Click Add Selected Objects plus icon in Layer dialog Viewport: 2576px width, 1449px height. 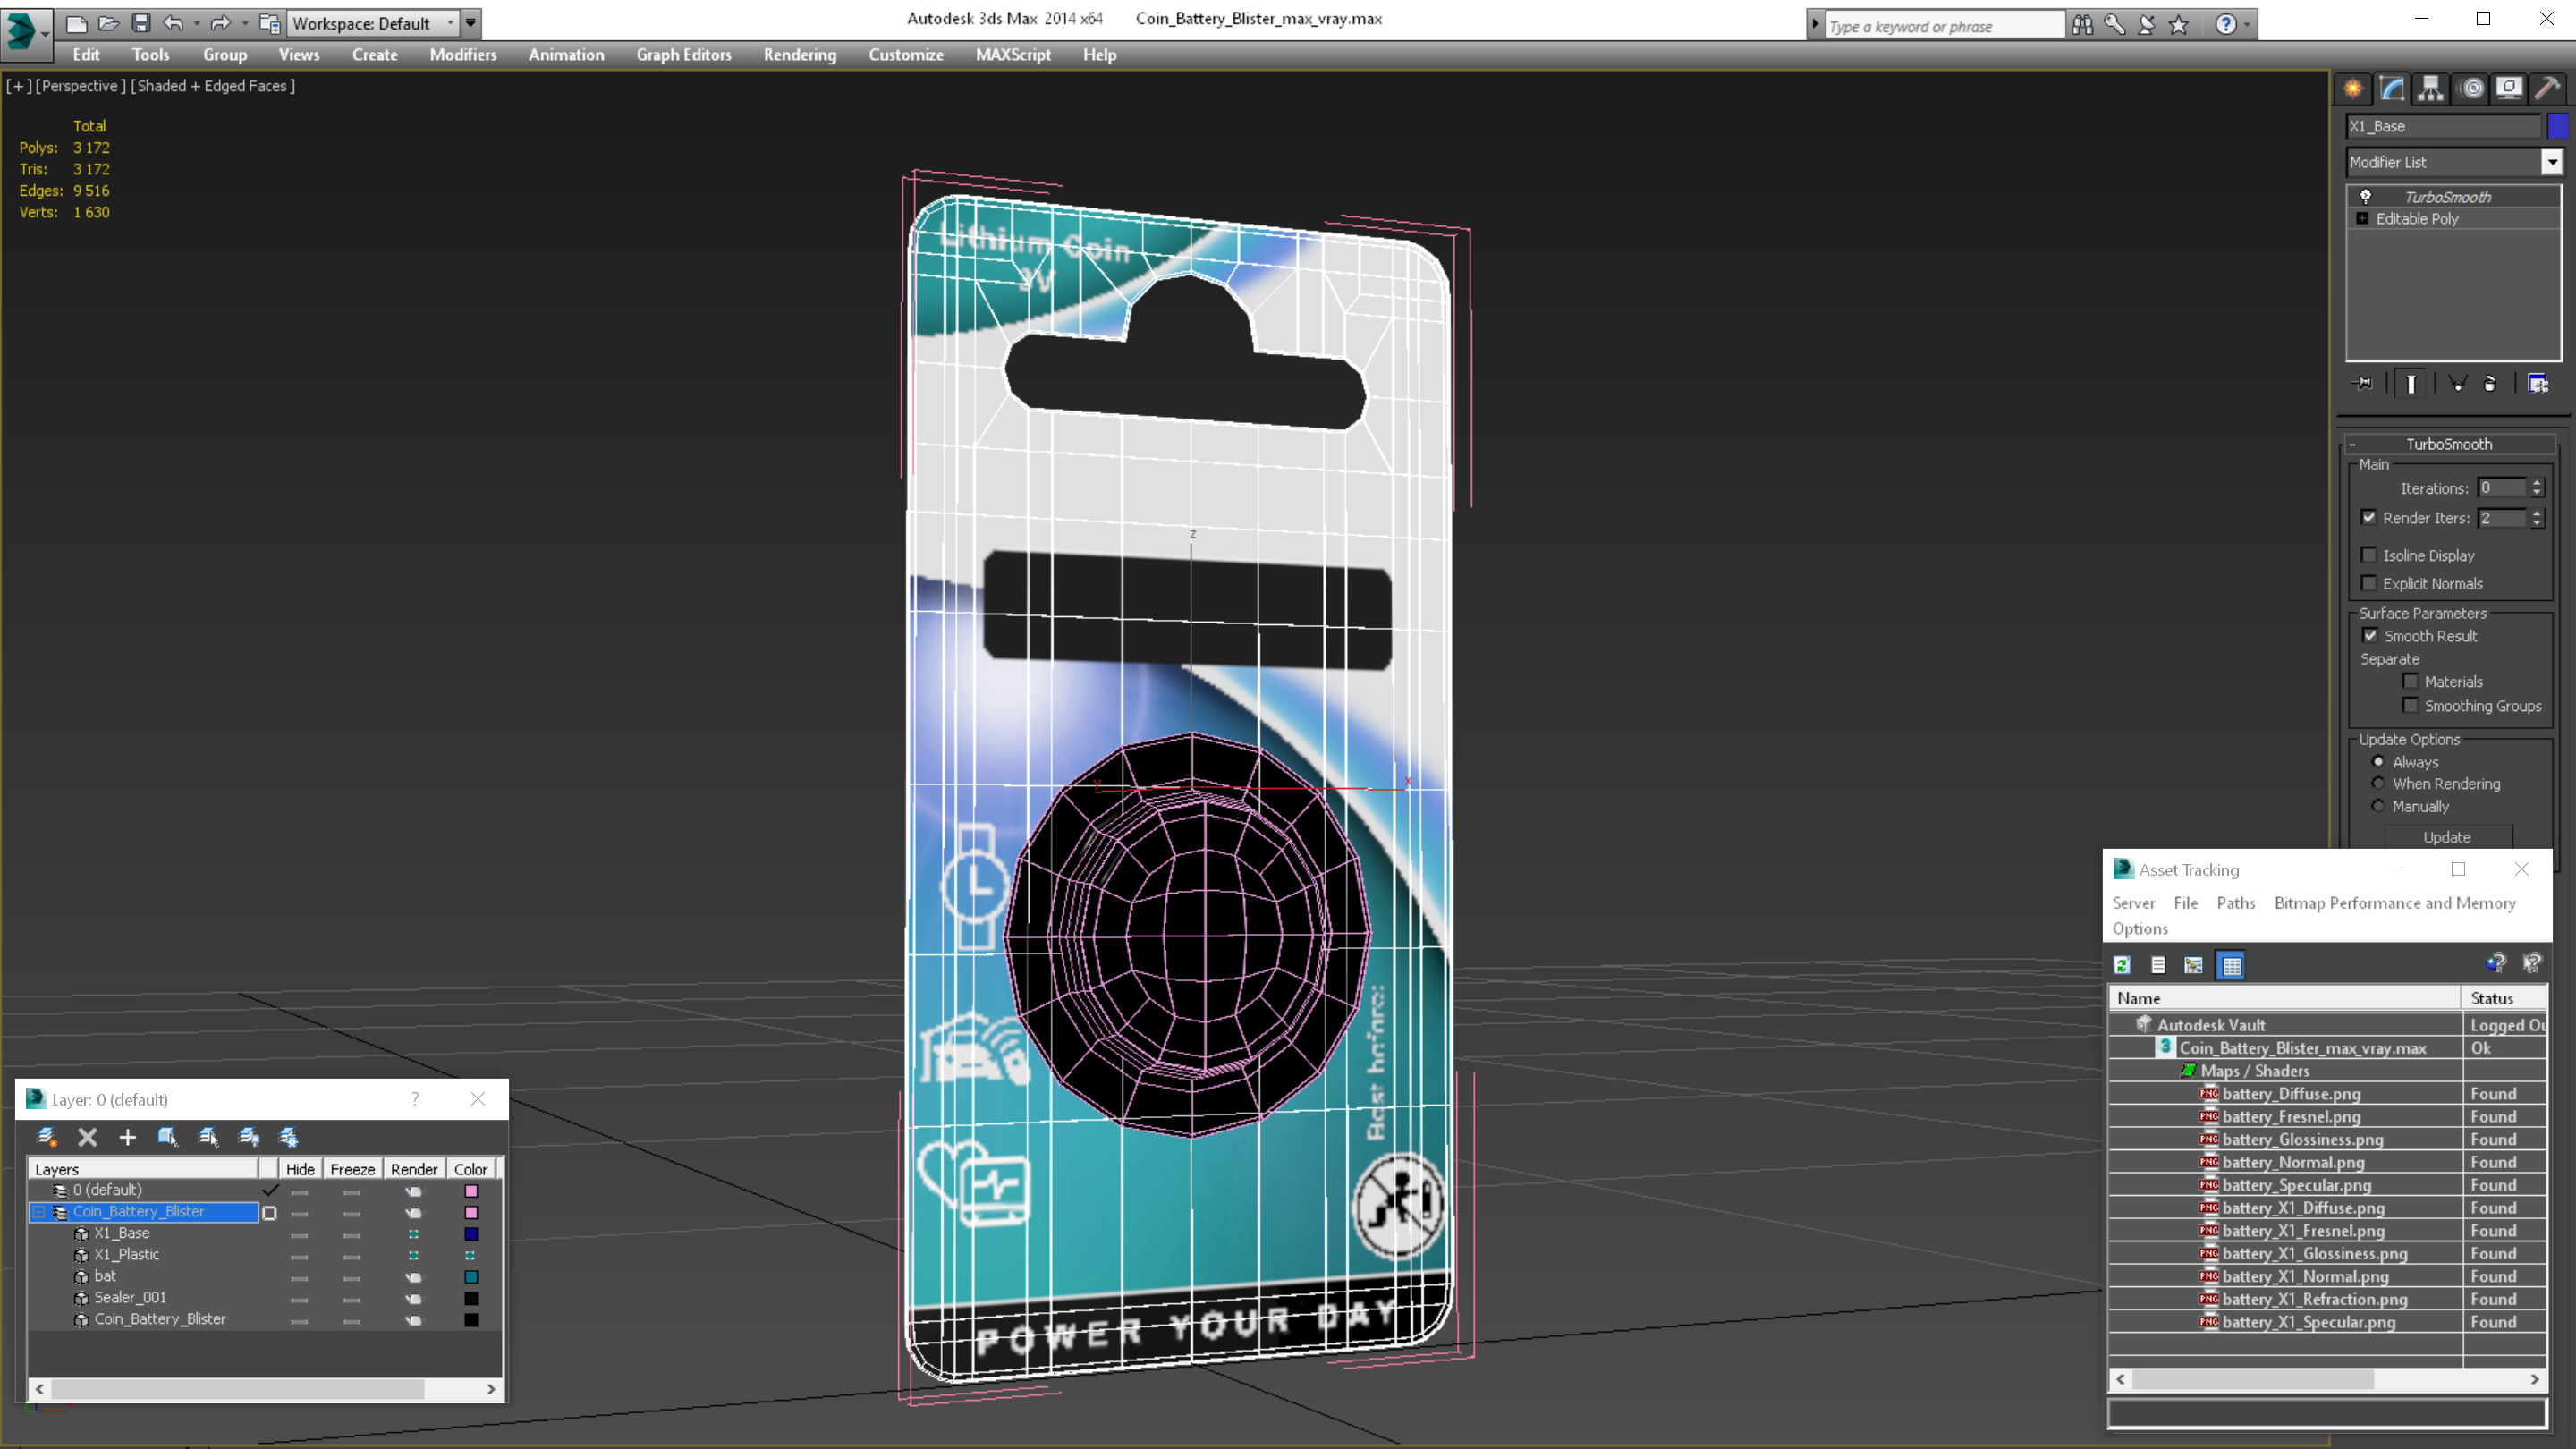point(127,1137)
